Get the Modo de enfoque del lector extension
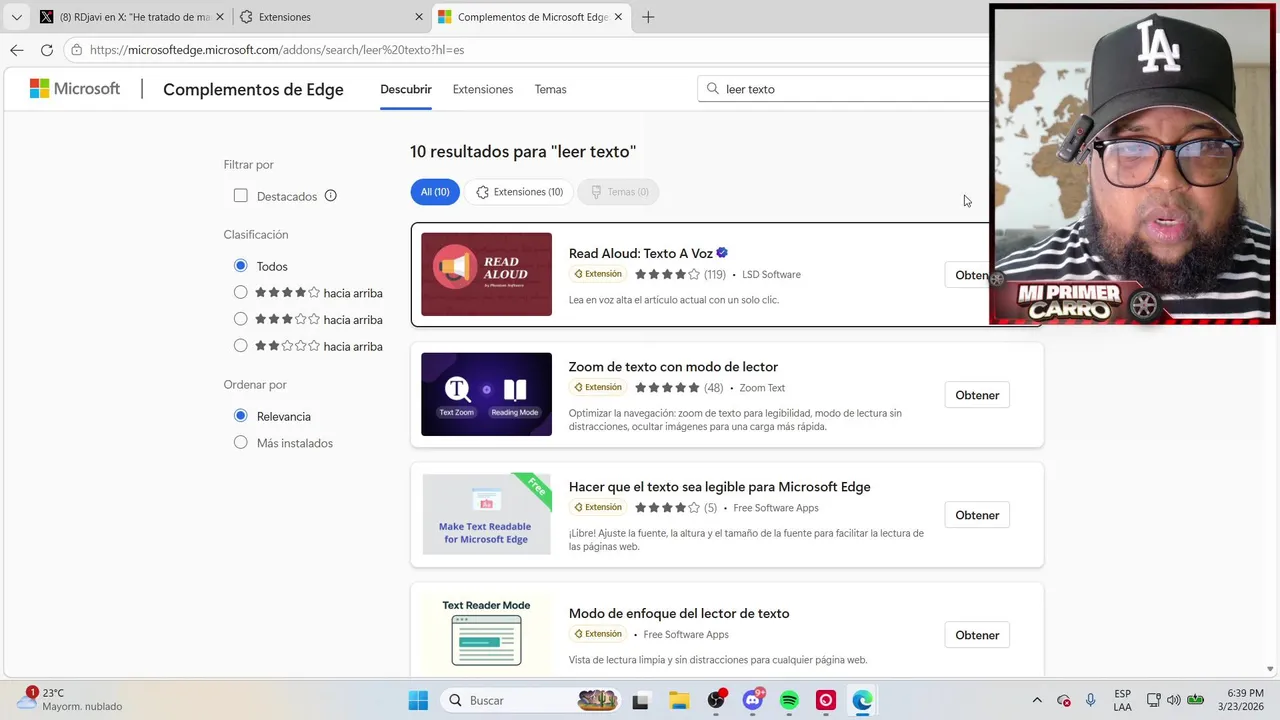 [977, 635]
